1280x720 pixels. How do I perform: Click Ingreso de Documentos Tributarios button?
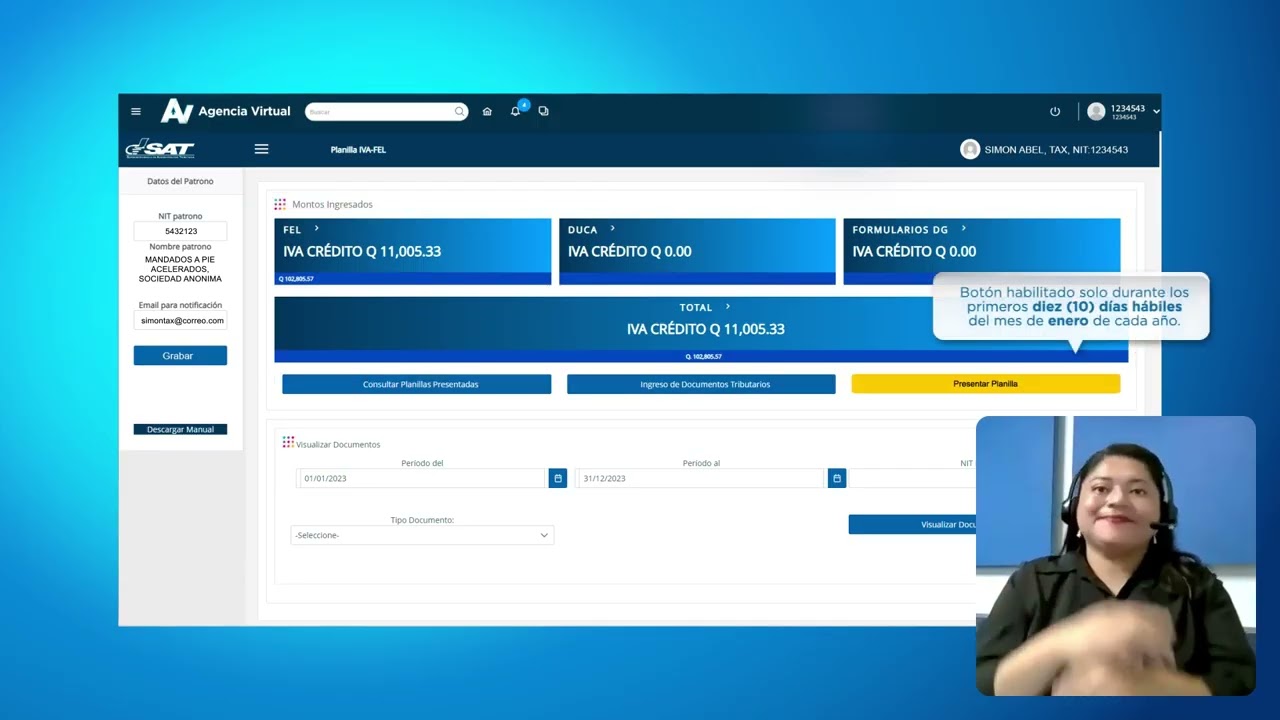(x=701, y=384)
